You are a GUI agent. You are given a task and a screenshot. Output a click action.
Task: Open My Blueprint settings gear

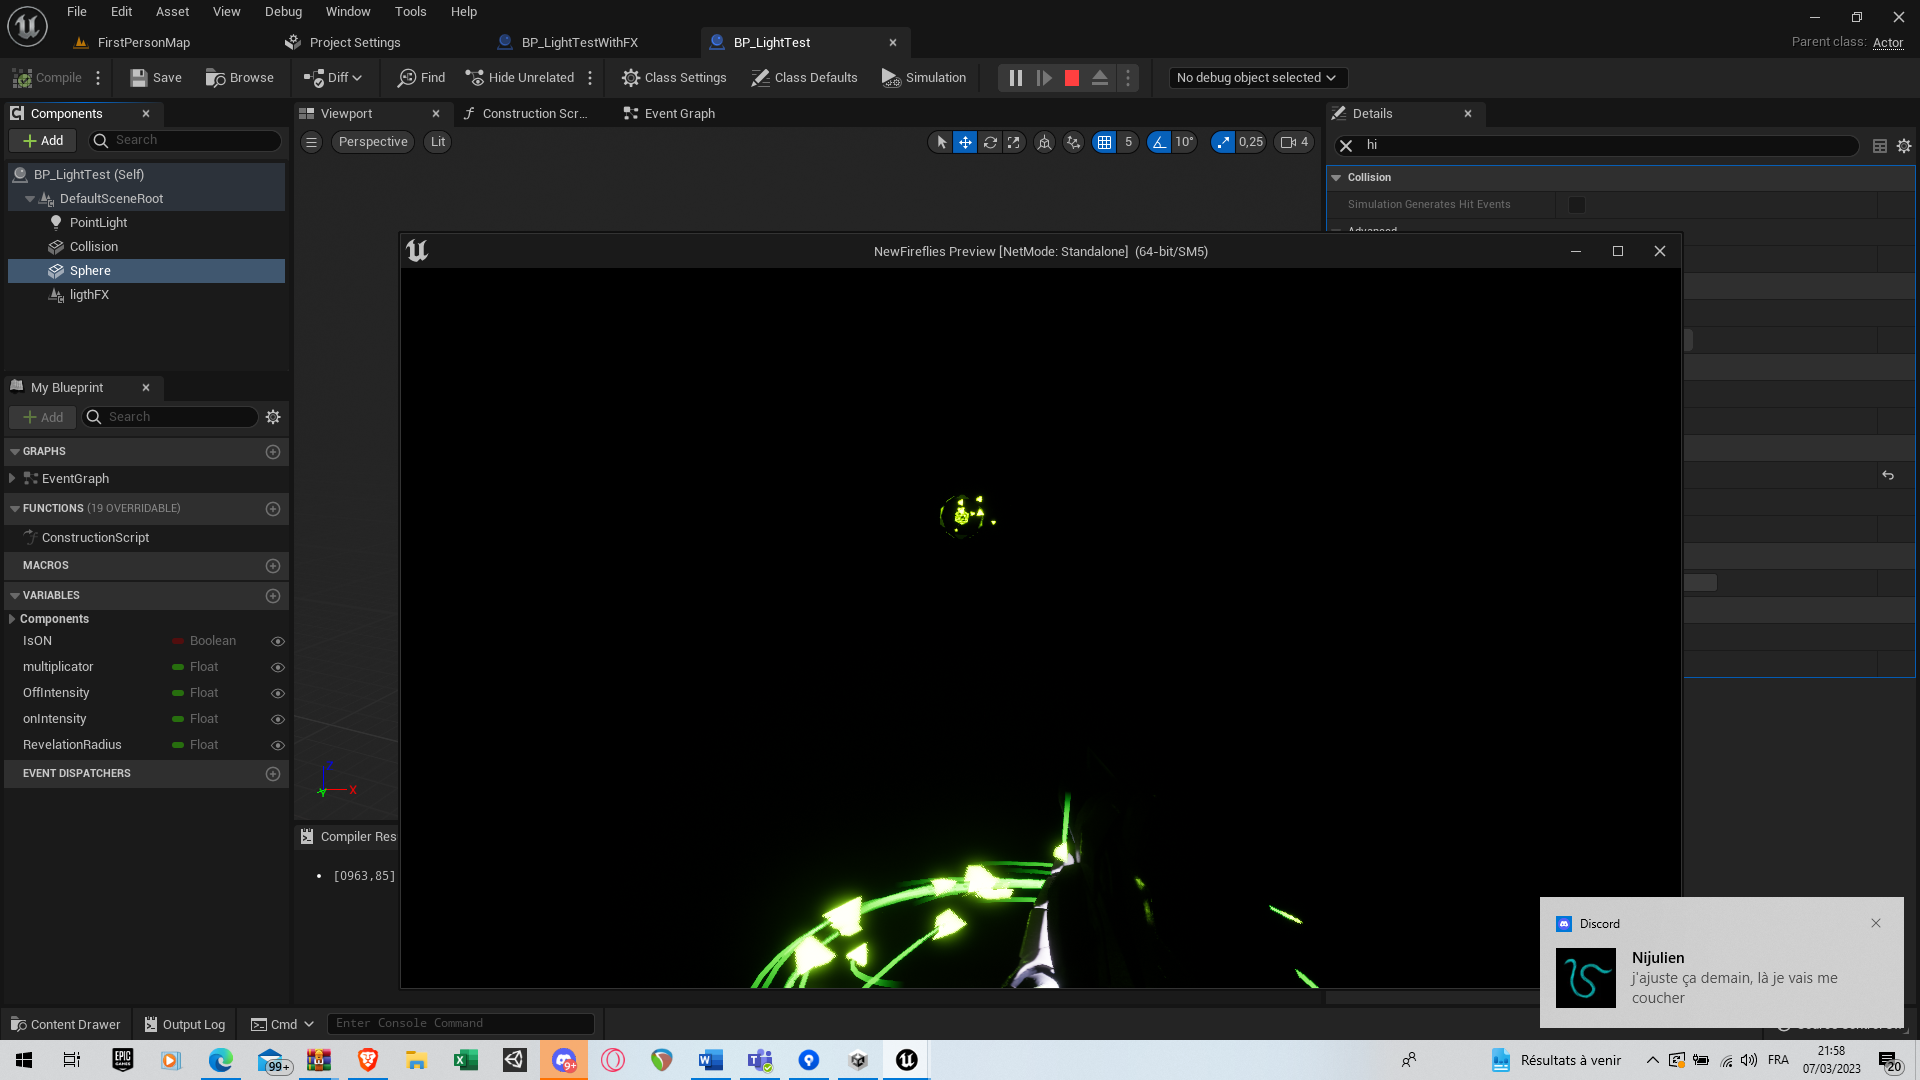pyautogui.click(x=273, y=417)
